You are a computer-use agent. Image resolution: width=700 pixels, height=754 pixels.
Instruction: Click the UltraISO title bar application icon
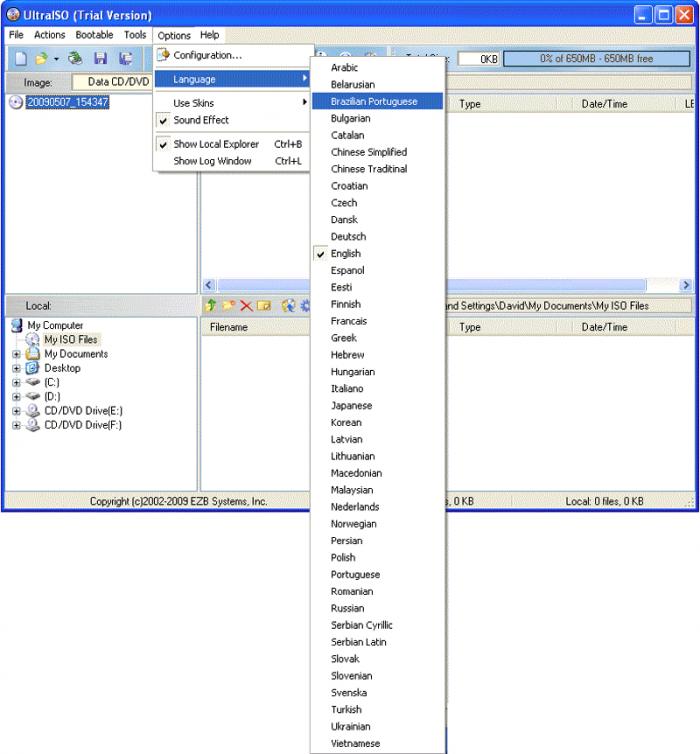(13, 15)
